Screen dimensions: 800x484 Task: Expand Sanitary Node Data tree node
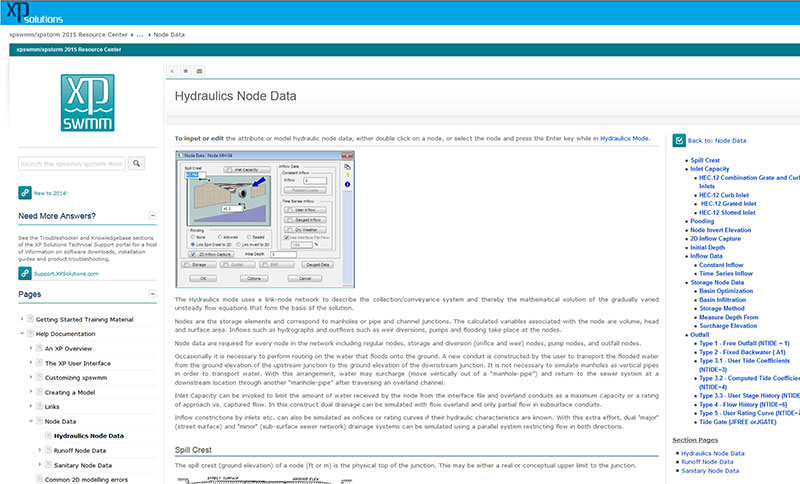pos(40,465)
